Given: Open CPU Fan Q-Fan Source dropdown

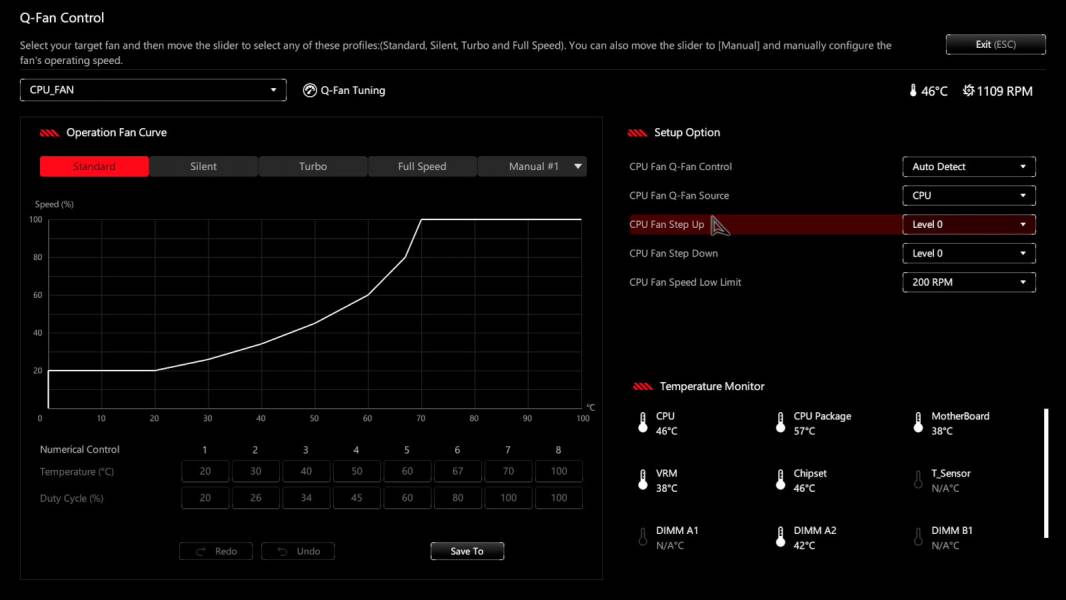Looking at the screenshot, I should click(x=969, y=196).
